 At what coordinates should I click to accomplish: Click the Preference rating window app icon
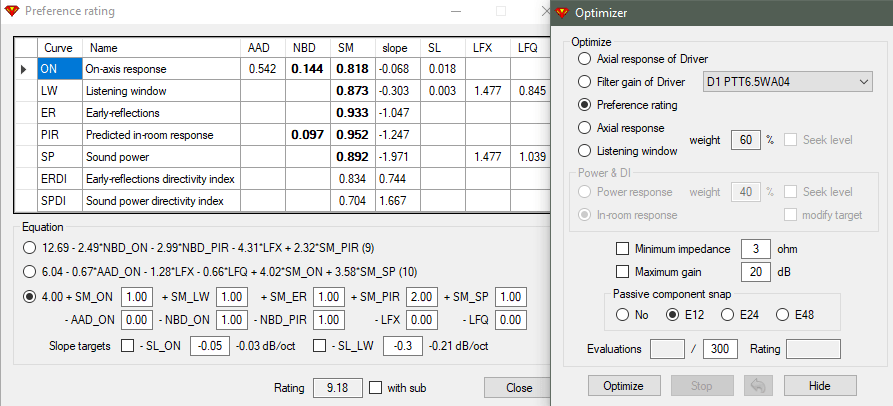click(x=13, y=11)
